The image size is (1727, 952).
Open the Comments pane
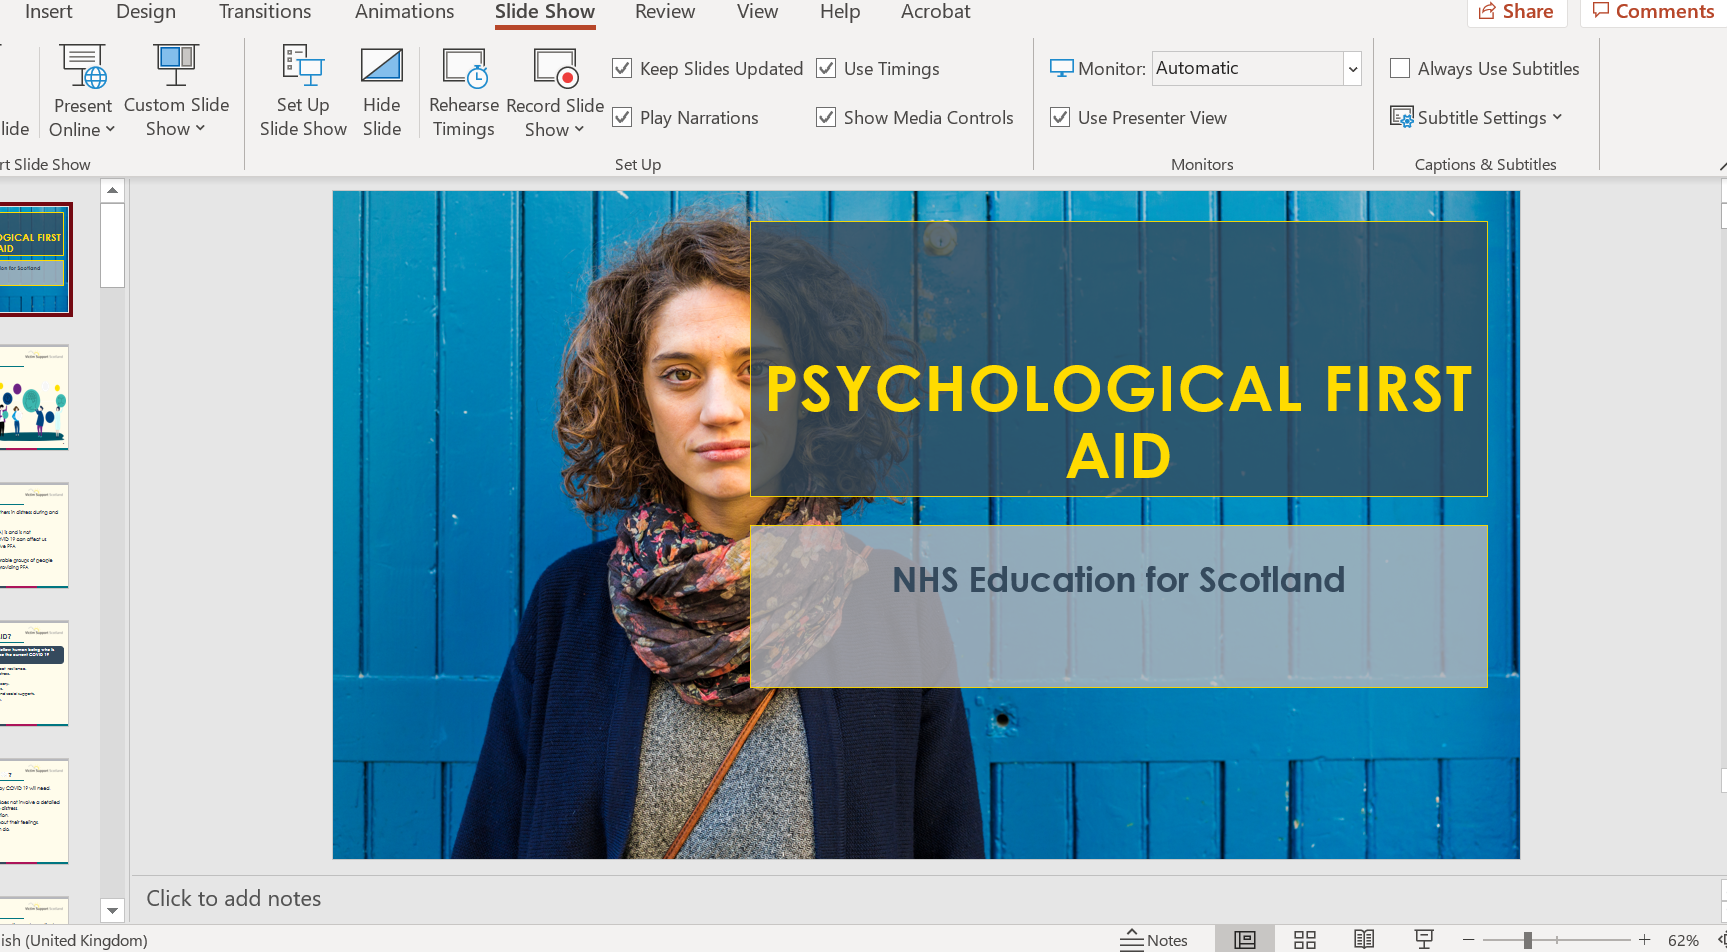point(1653,12)
